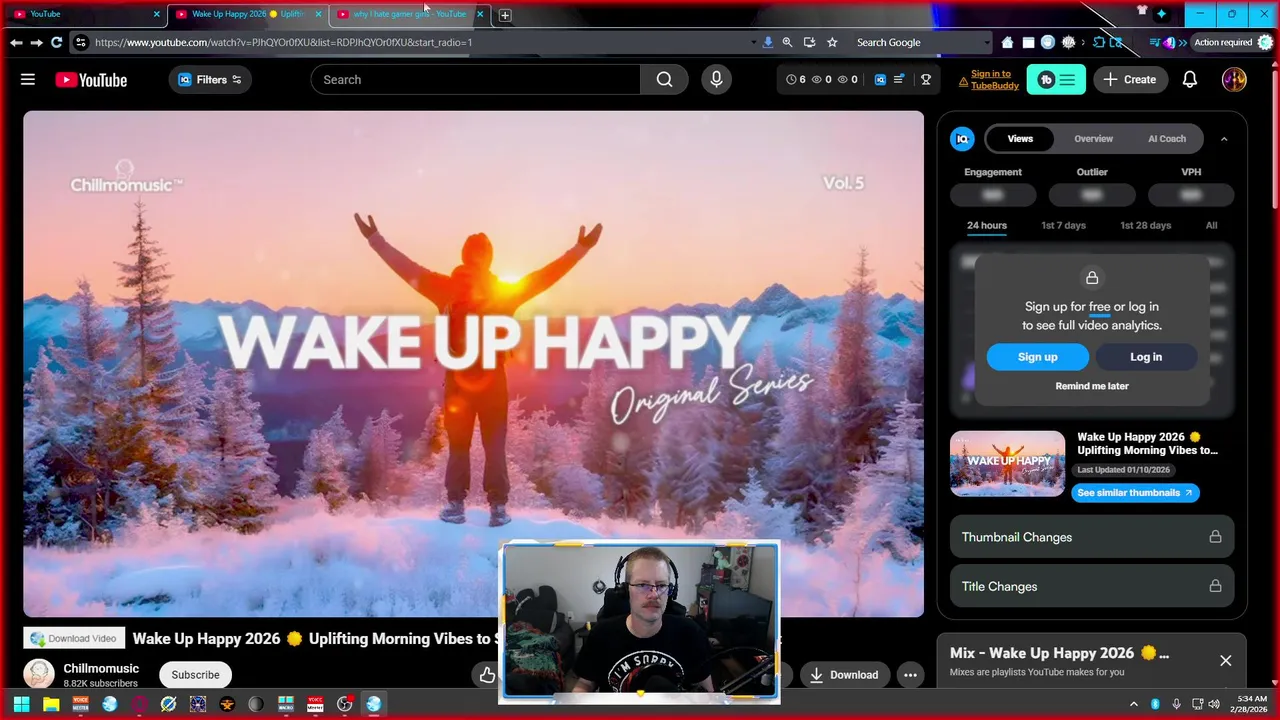Viewport: 1280px width, 720px height.
Task: Open the Chillmomusic channel name
Action: (x=101, y=668)
